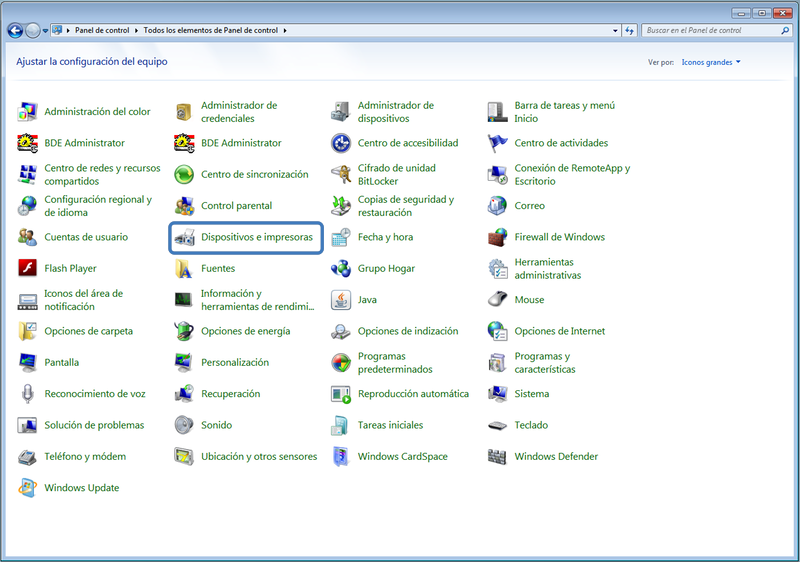Open Ubicación y otros sensores link
This screenshot has width=800, height=562.
[x=259, y=457]
